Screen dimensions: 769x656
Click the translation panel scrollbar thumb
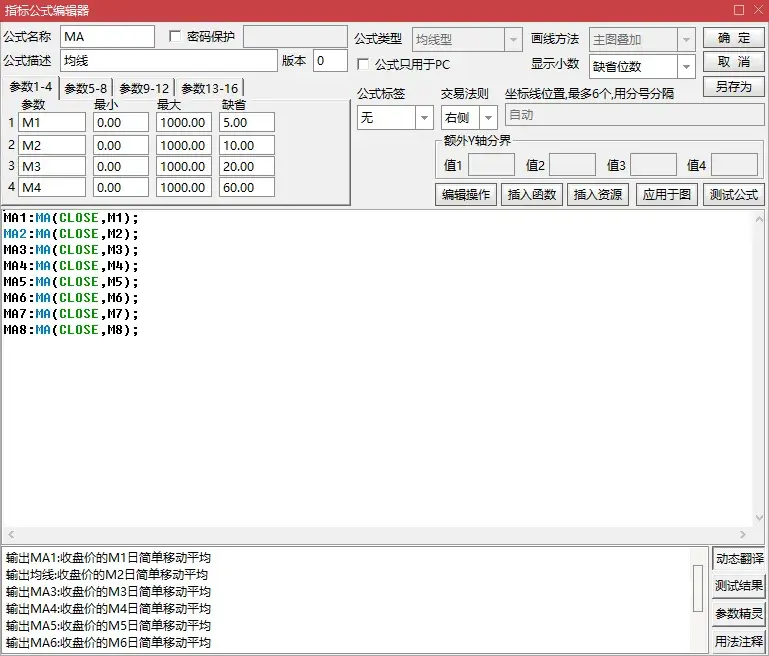pos(698,588)
